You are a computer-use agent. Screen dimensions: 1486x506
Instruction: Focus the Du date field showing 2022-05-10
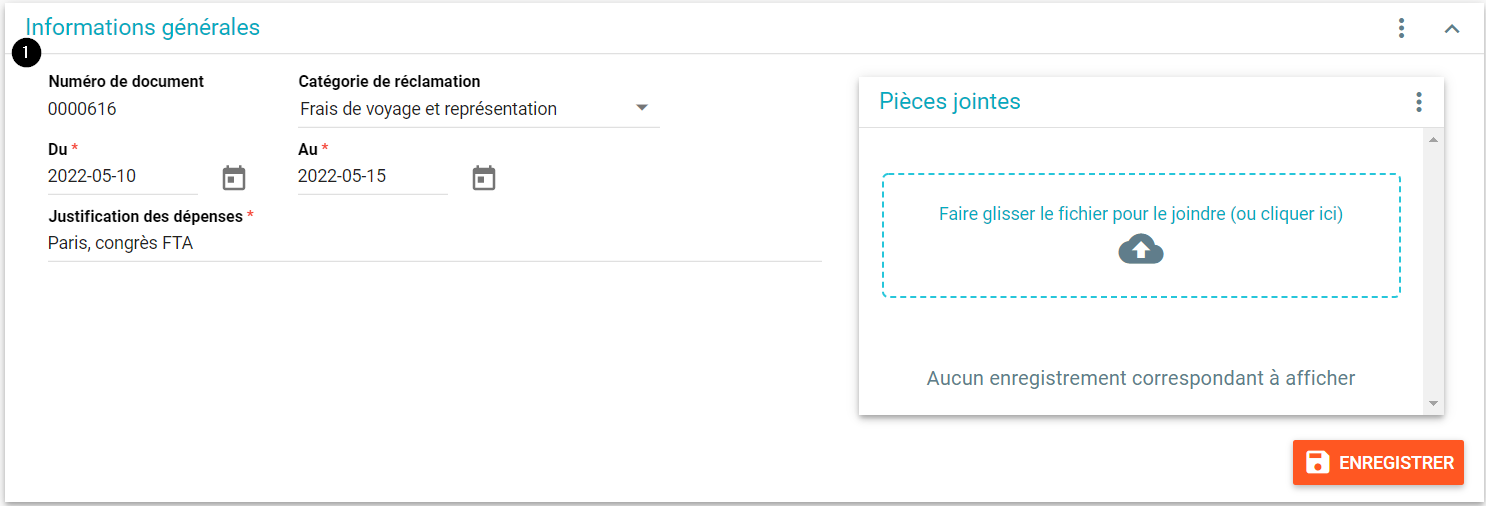tap(123, 177)
